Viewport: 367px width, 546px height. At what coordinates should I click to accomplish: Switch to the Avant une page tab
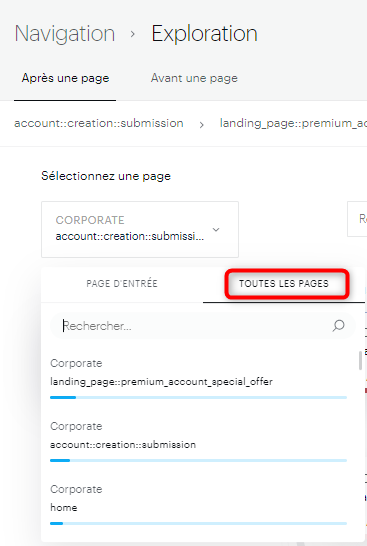point(194,78)
